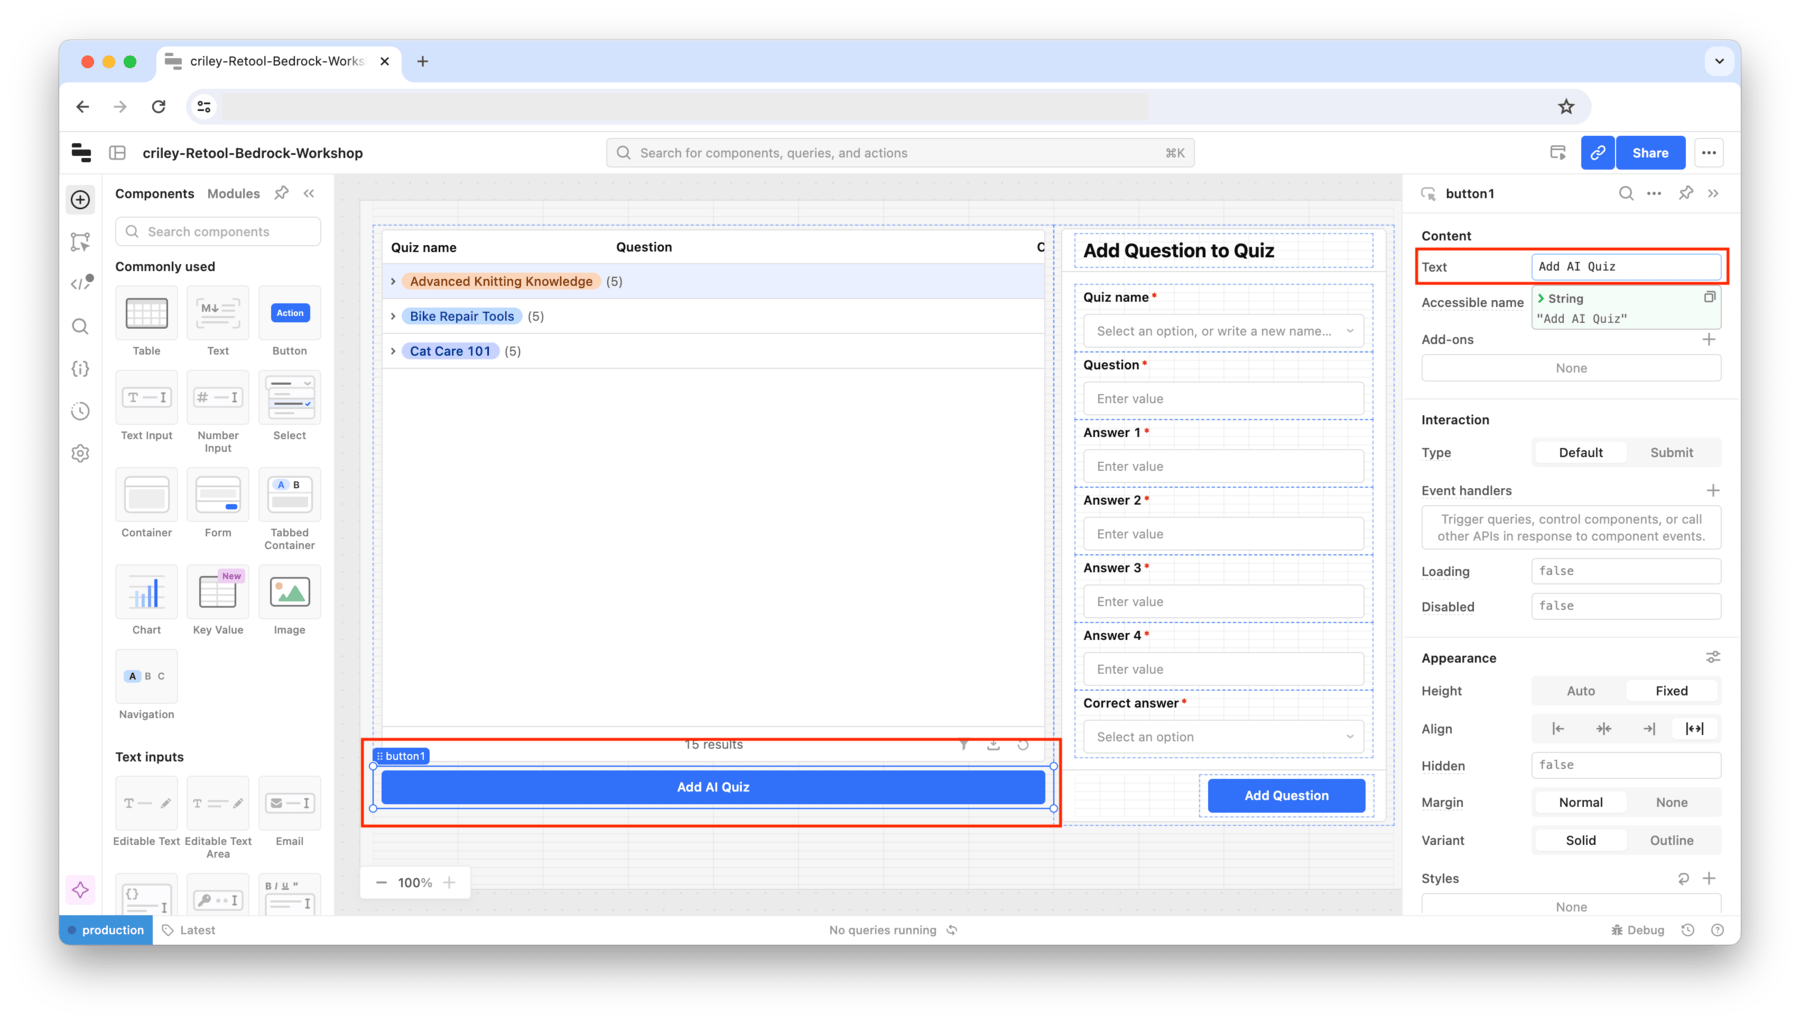
Task: Pin the Components panel
Action: 282,193
